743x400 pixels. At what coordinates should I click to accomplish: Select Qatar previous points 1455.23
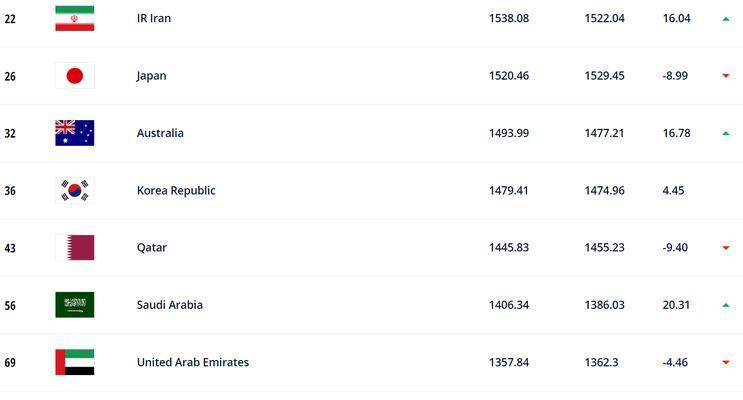(604, 247)
